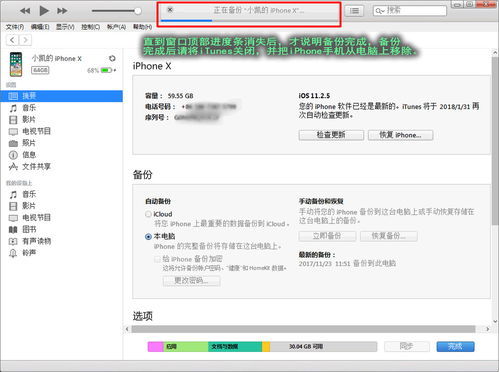Click the 同步 button
The width and height of the screenshot is (499, 372).
(x=407, y=347)
